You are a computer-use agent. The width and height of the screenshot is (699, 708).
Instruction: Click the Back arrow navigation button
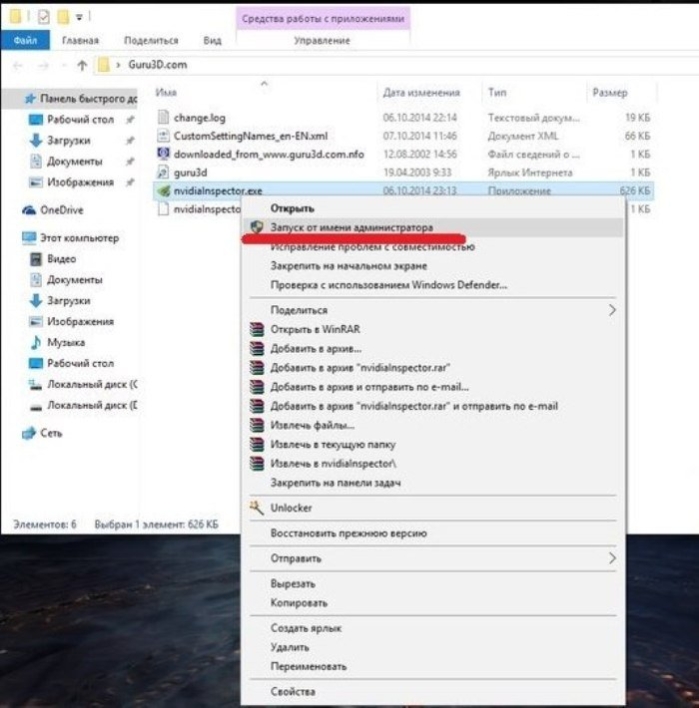(x=18, y=66)
